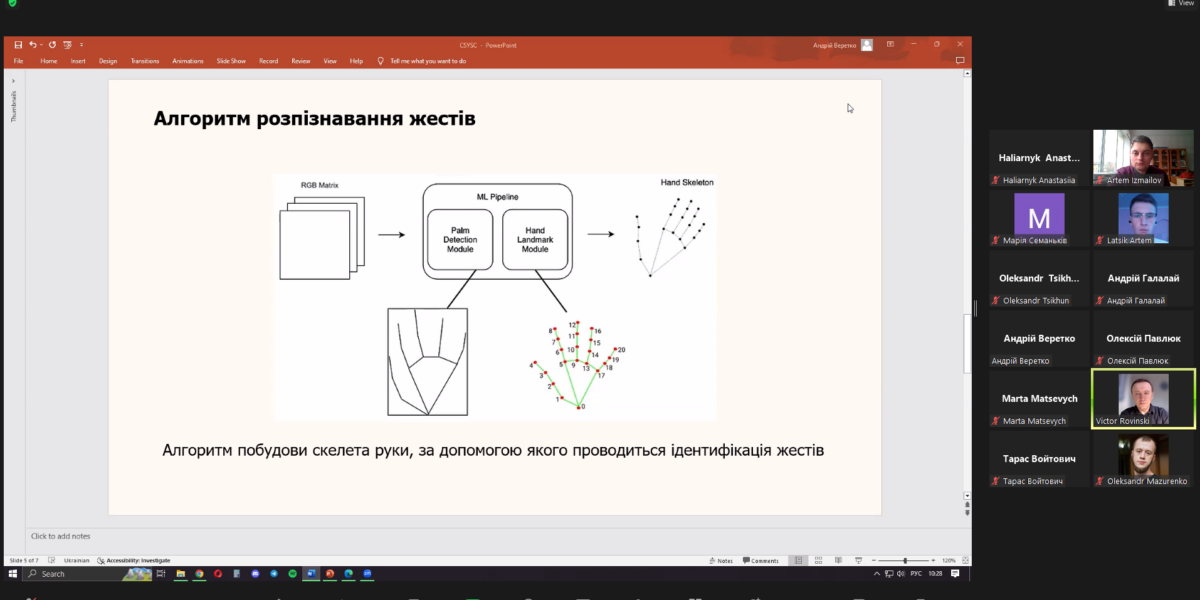
Task: Open the ribbon comments pane icon
Action: [960, 61]
